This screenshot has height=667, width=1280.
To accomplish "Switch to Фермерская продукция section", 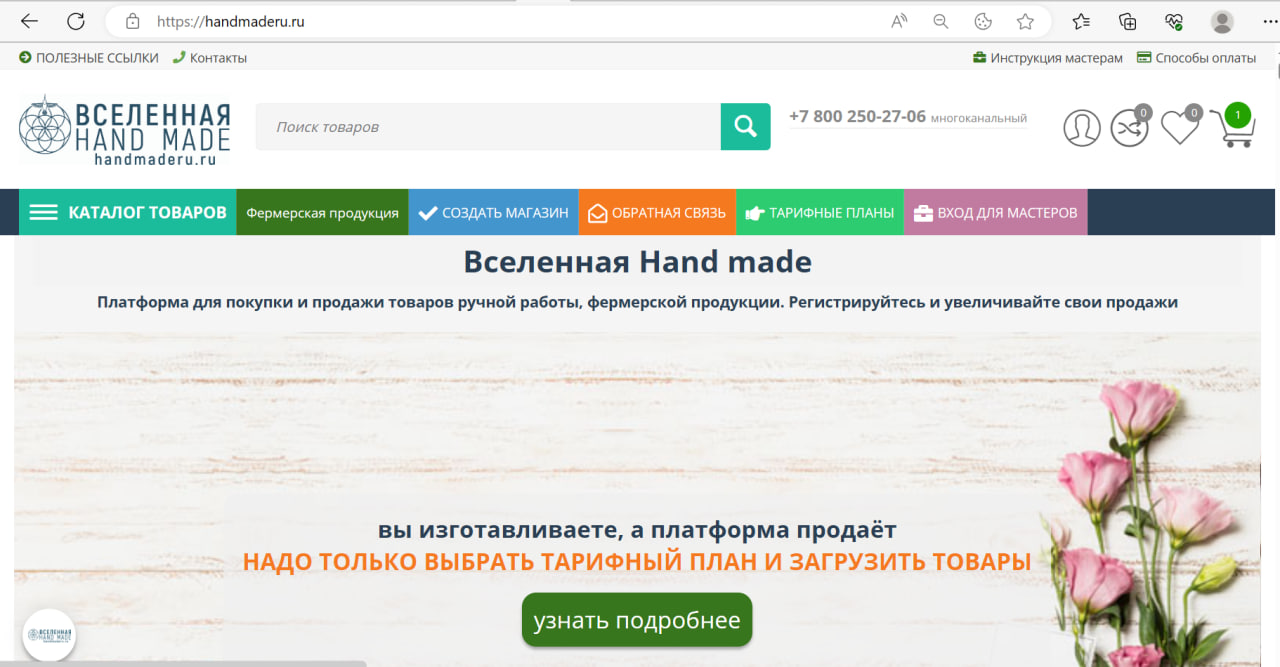I will point(322,211).
